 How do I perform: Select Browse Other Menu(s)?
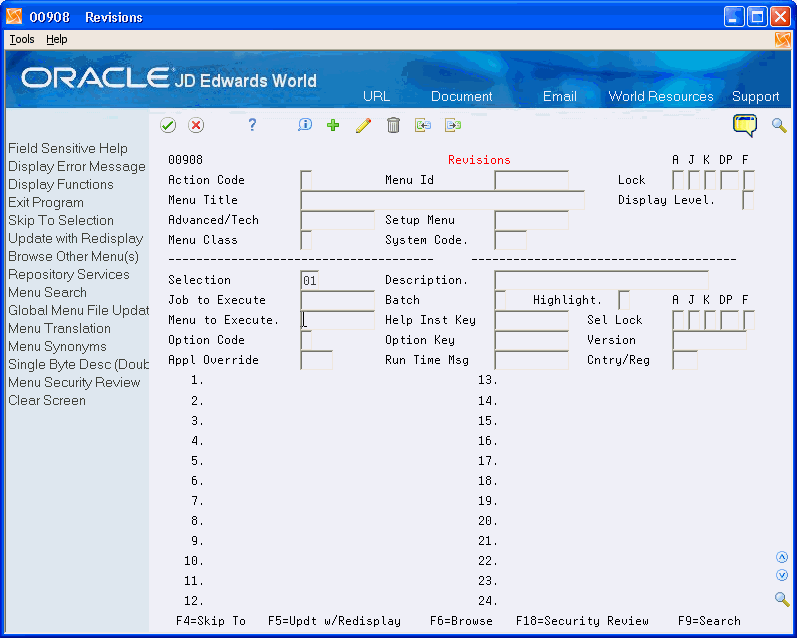coord(73,256)
